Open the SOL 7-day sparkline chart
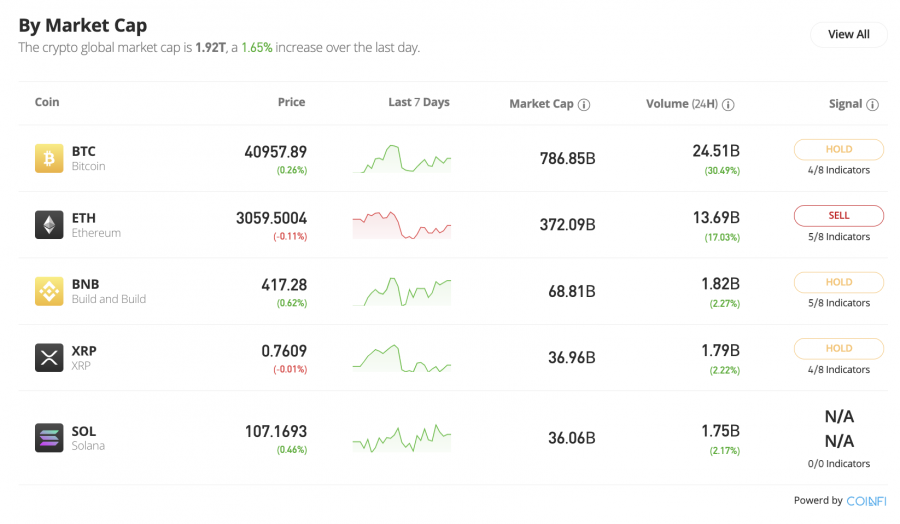Image resolution: width=900 pixels, height=524 pixels. [x=402, y=438]
